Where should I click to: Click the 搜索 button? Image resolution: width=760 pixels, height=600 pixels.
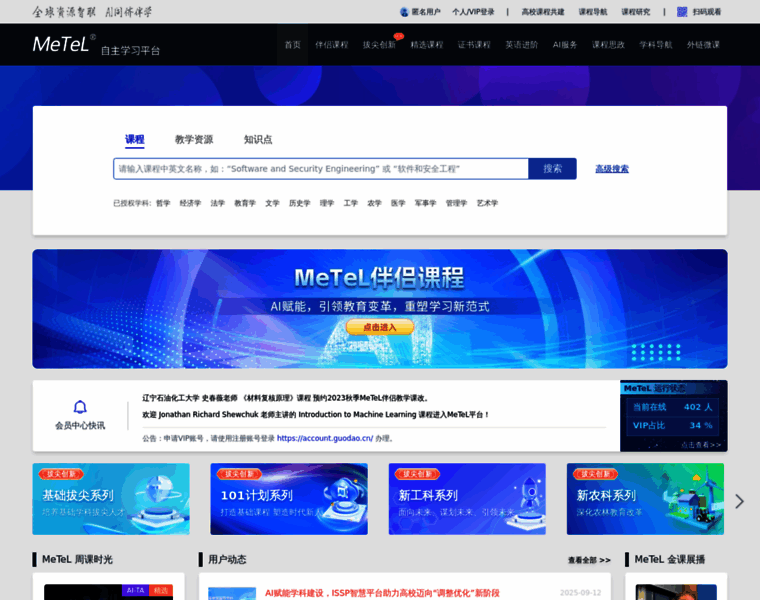point(552,168)
